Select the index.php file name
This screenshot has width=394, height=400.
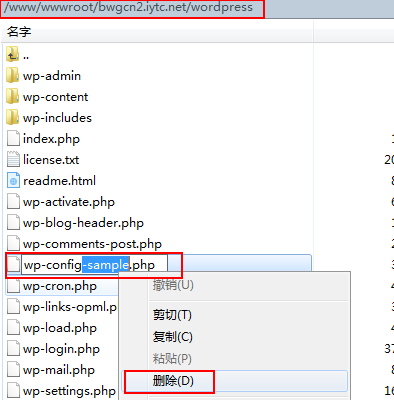coord(51,139)
